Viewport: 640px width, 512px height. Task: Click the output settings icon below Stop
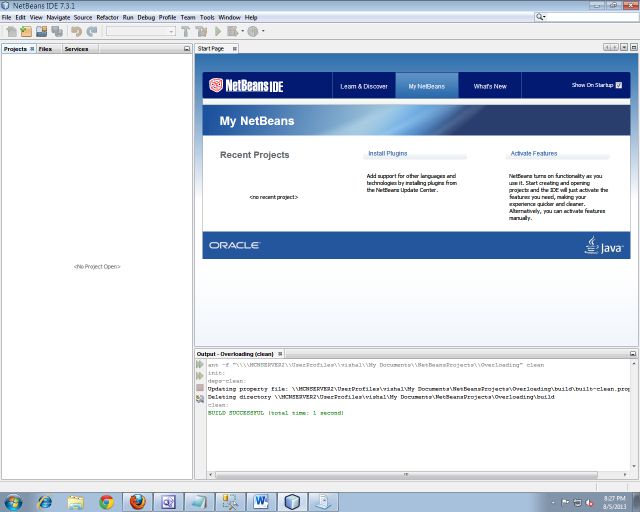[200, 399]
